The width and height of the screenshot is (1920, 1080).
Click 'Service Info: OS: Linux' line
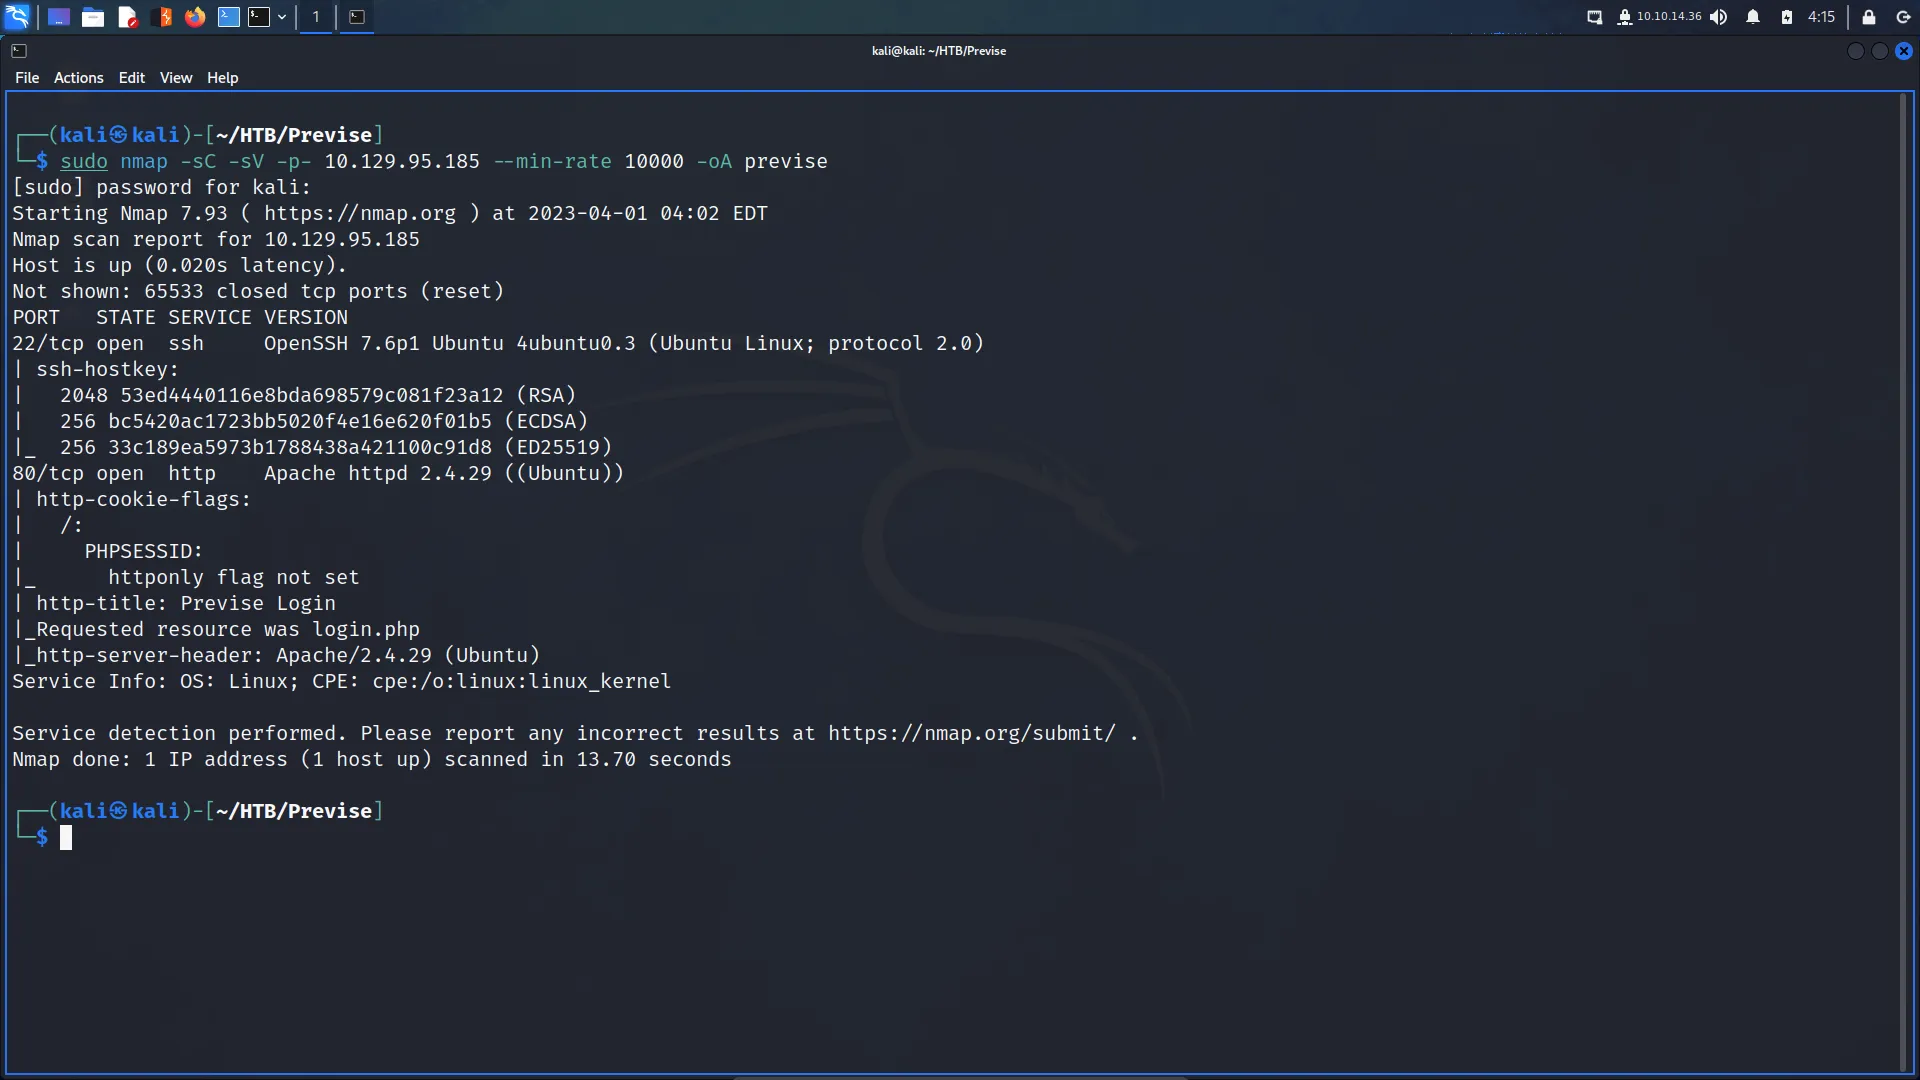point(342,681)
